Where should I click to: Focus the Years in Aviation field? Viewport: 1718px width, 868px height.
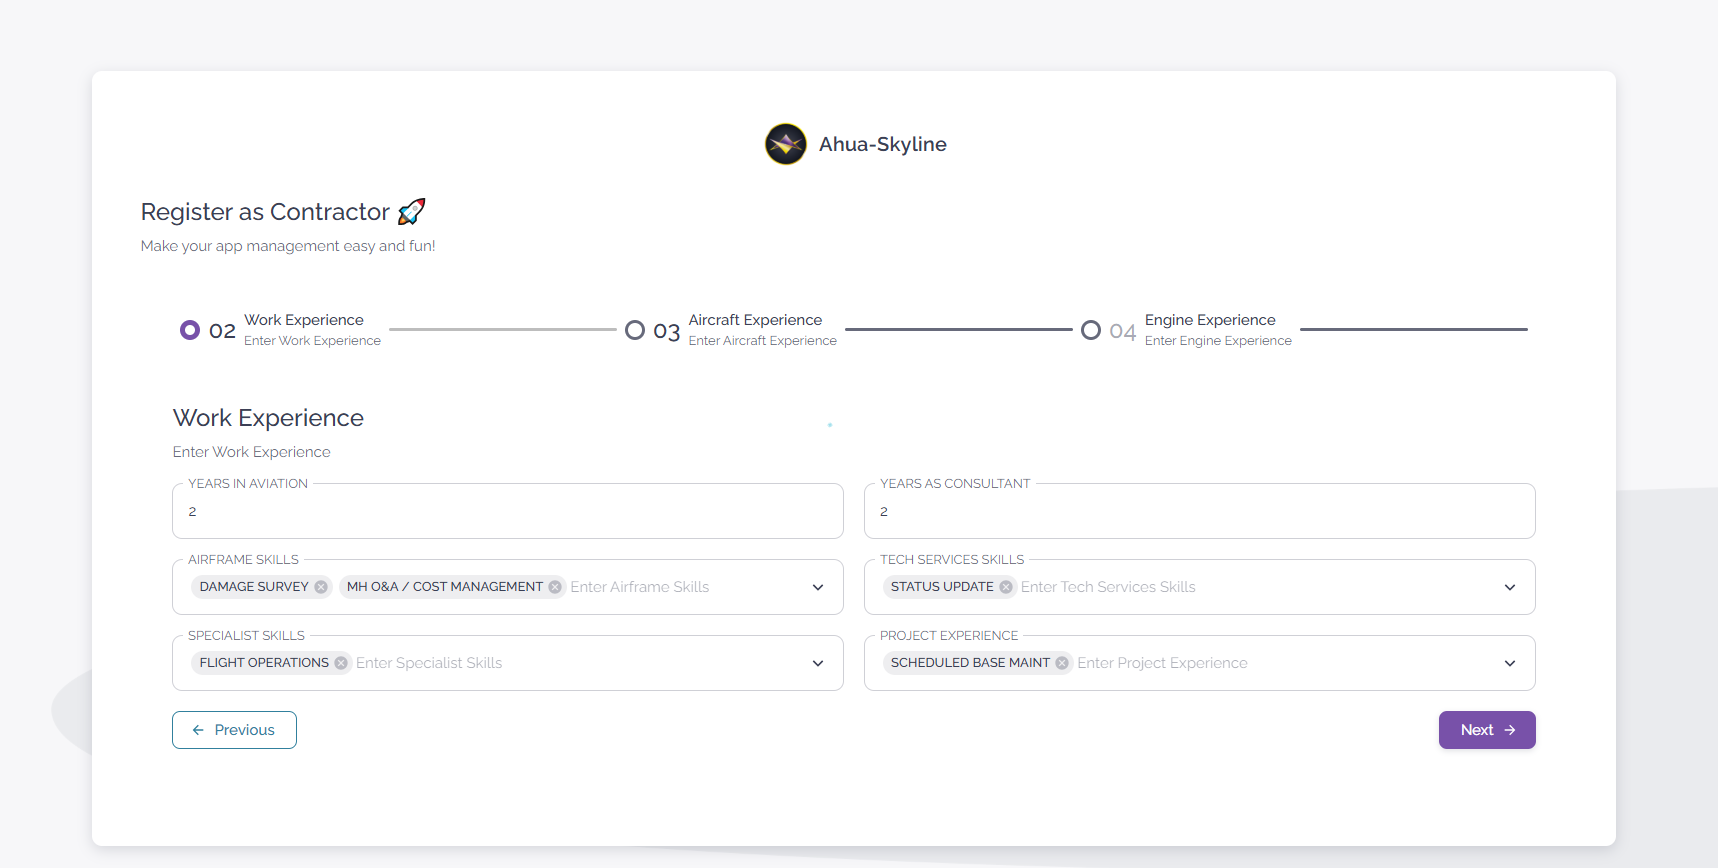point(508,511)
